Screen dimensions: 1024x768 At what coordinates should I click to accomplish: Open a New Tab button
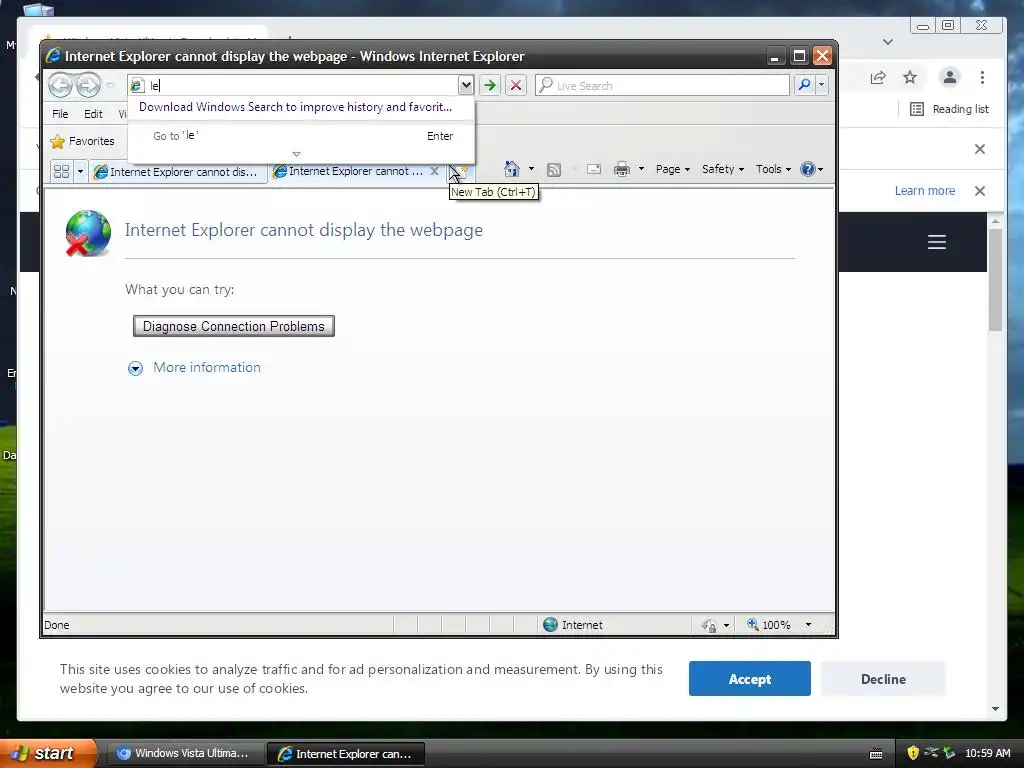pyautogui.click(x=459, y=172)
